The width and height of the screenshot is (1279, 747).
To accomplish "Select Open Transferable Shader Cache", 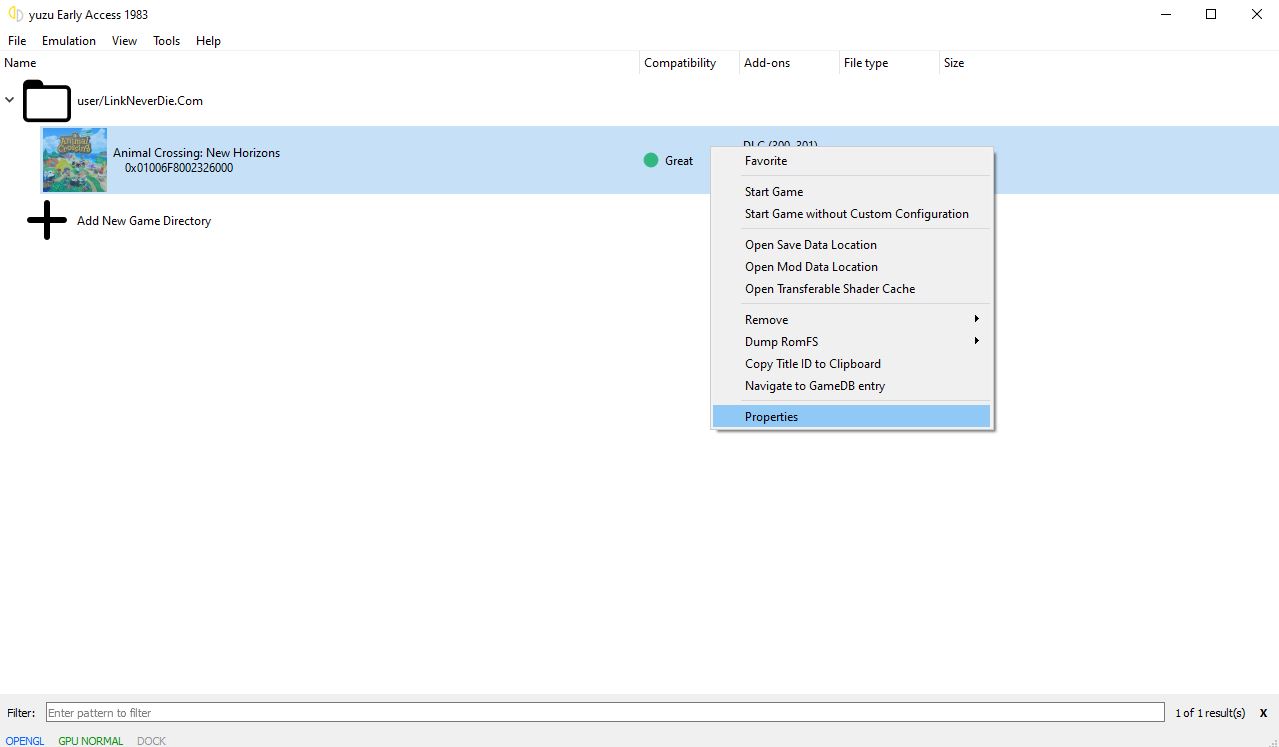I will pyautogui.click(x=852, y=289).
